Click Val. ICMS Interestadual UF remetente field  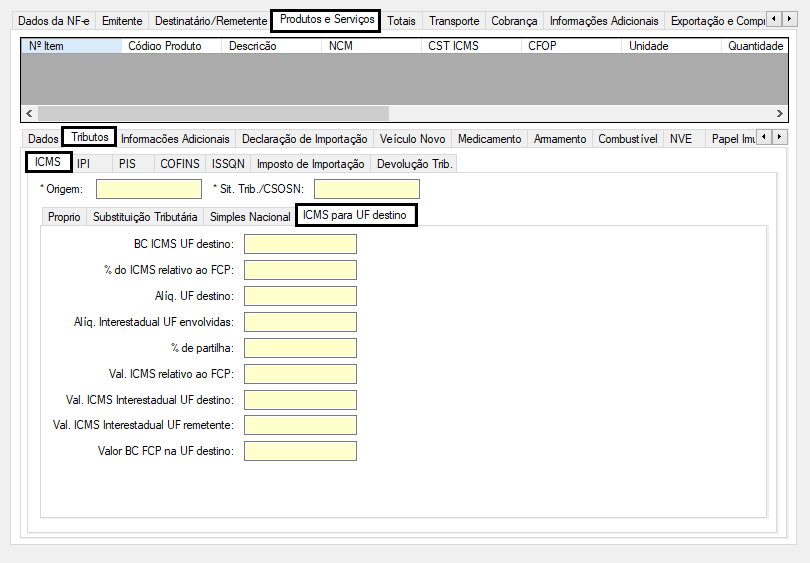click(x=300, y=425)
